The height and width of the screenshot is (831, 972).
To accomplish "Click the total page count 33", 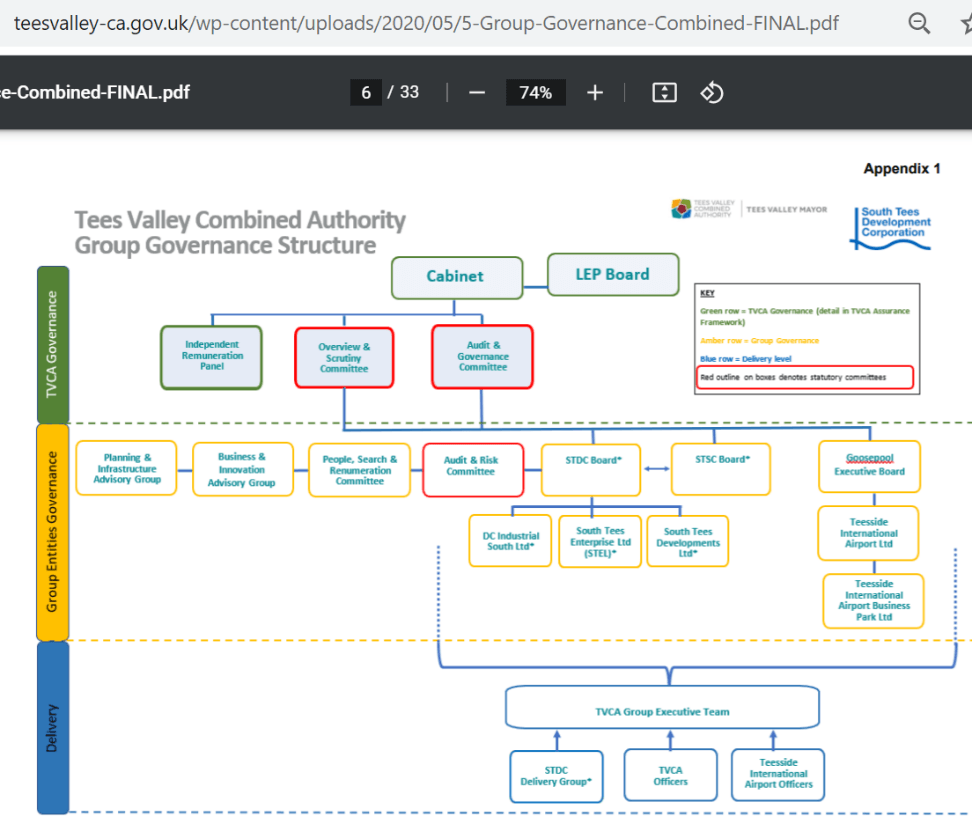I will click(409, 92).
